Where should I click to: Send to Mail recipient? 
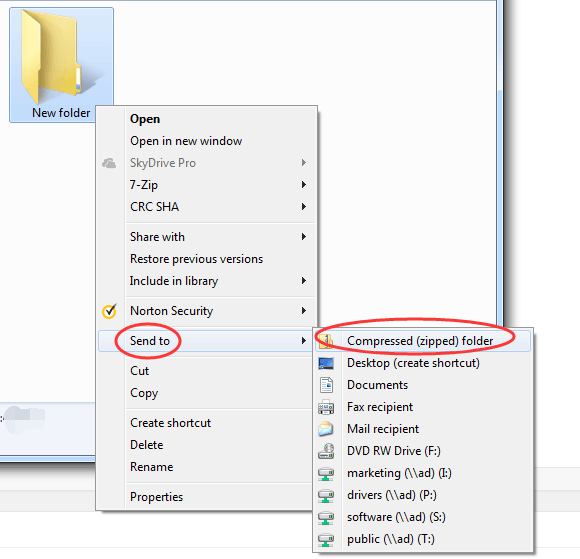point(423,429)
